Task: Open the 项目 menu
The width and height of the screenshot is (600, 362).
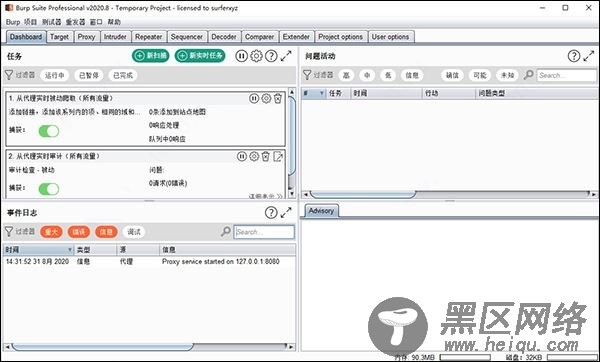Action: tap(31, 22)
